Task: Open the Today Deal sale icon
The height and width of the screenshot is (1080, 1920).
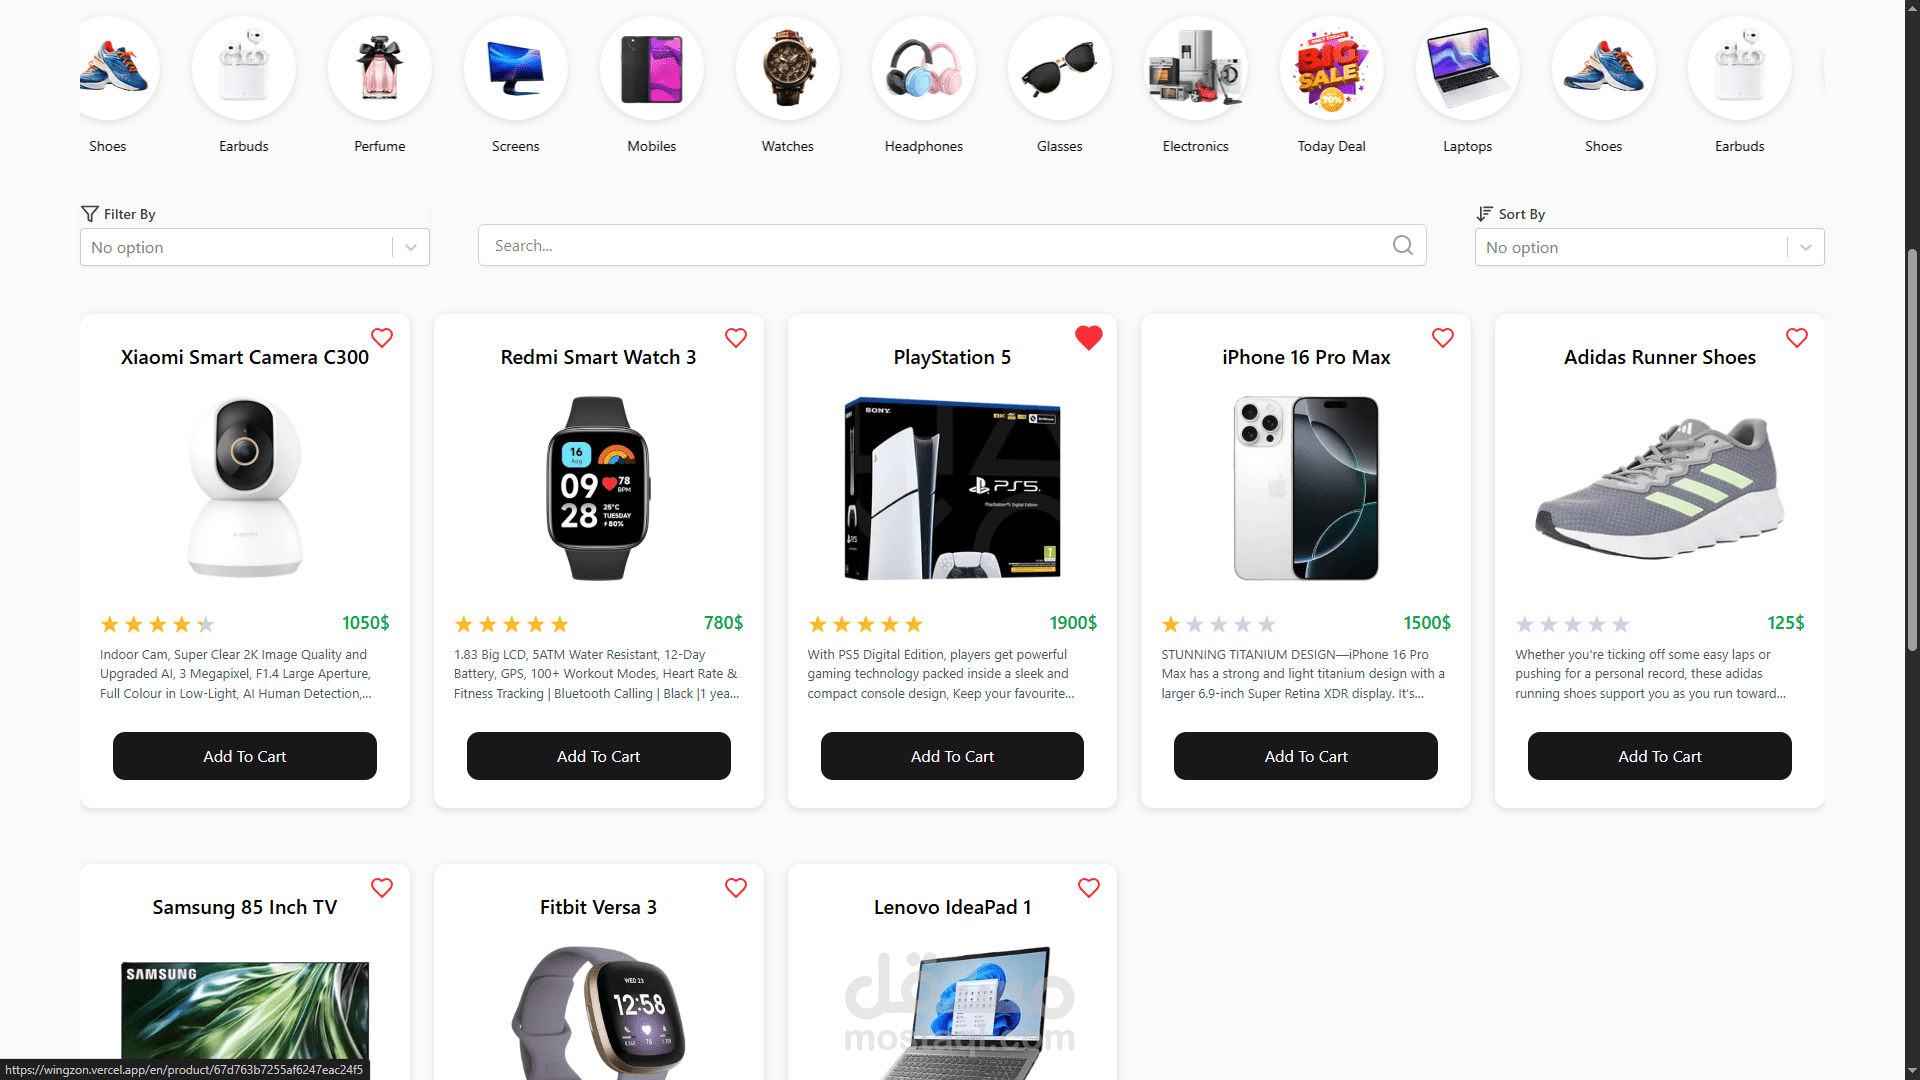Action: coord(1331,68)
